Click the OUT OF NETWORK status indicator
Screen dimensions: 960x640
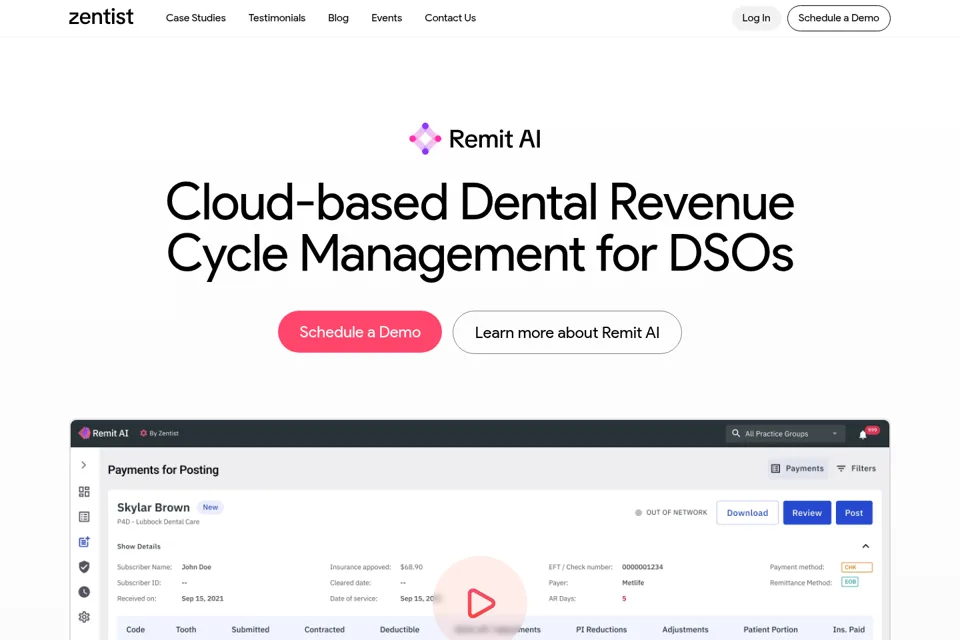tap(671, 513)
